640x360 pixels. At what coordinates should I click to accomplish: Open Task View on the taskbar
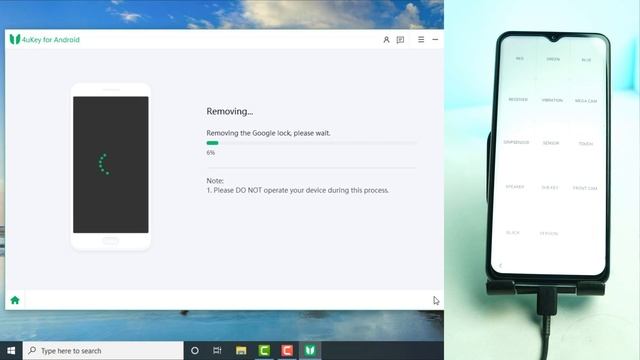217,351
